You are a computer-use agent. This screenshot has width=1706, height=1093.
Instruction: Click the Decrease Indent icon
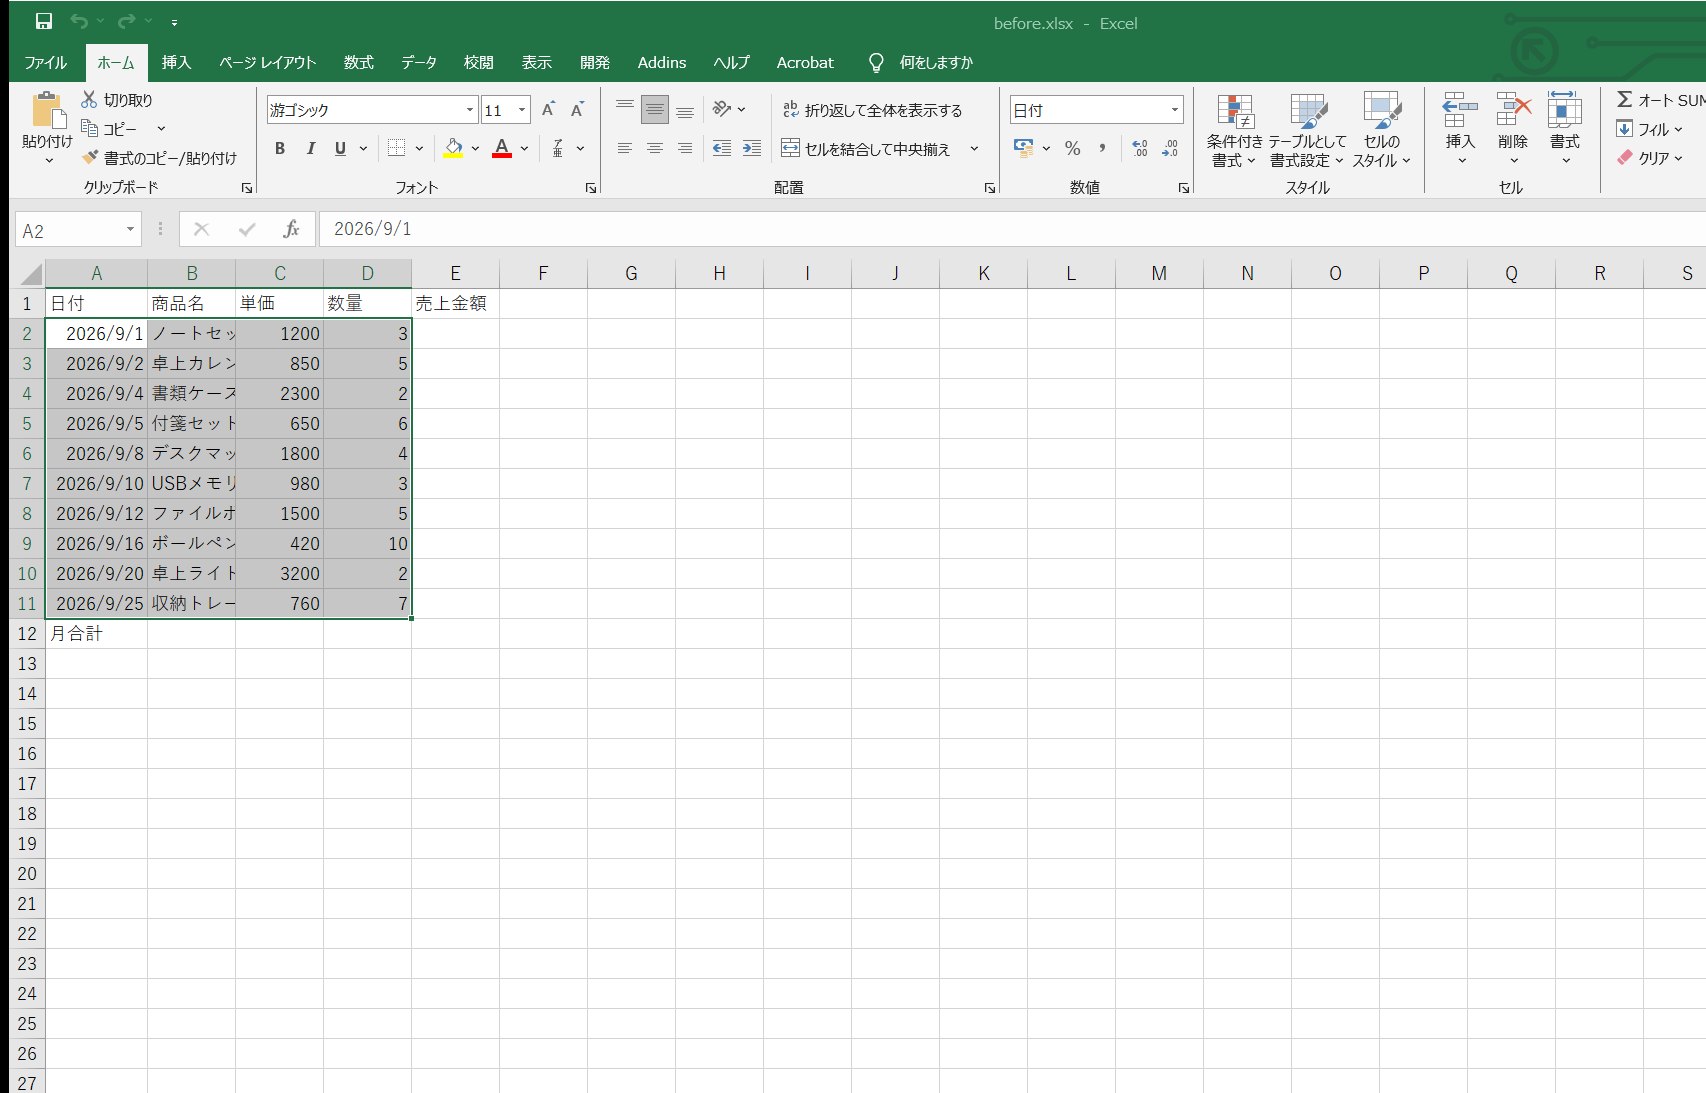click(721, 148)
